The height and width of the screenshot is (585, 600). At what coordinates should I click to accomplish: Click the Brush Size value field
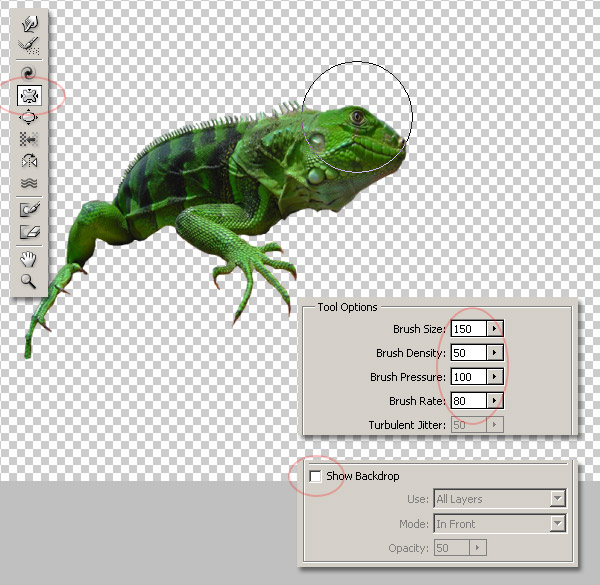[469, 329]
